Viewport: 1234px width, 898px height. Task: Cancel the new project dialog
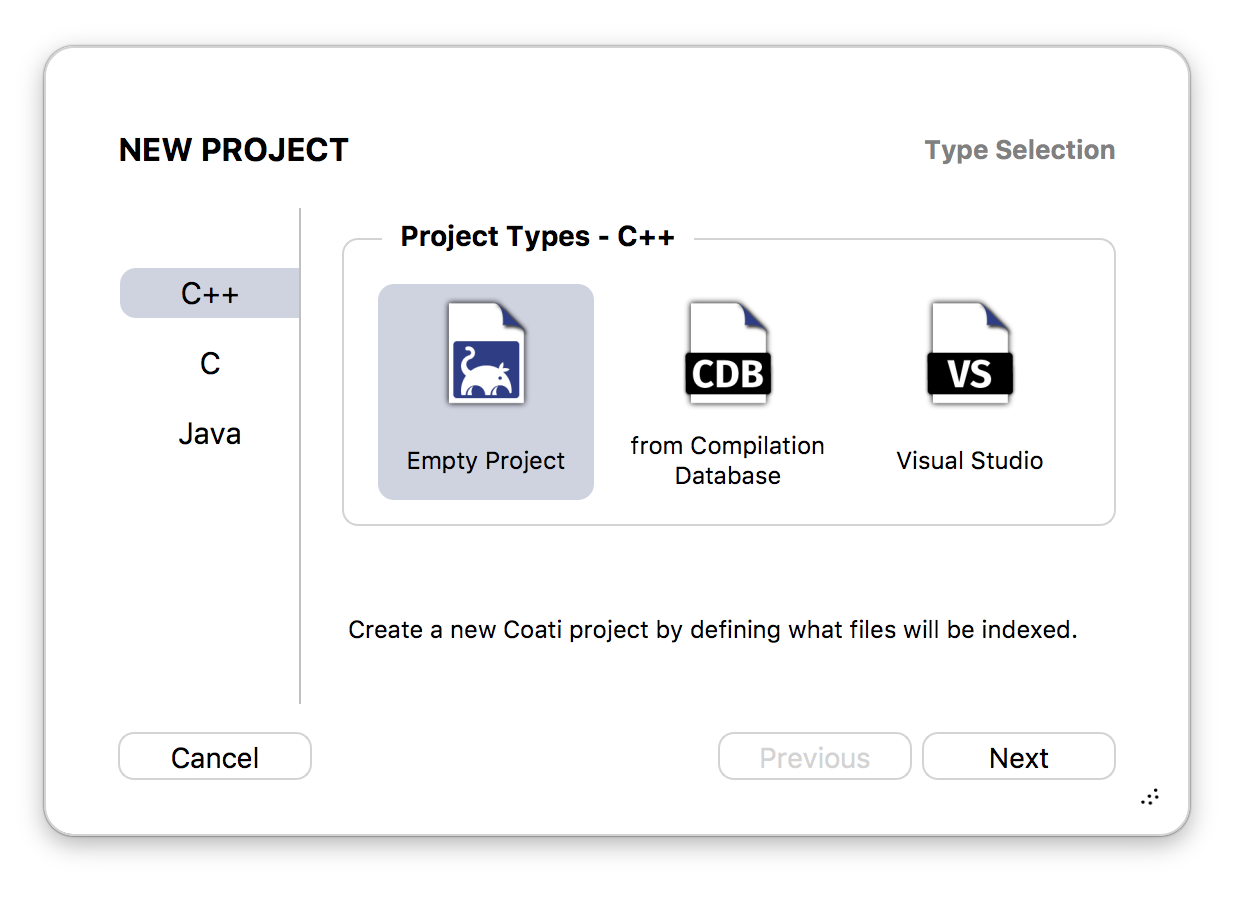click(x=215, y=757)
